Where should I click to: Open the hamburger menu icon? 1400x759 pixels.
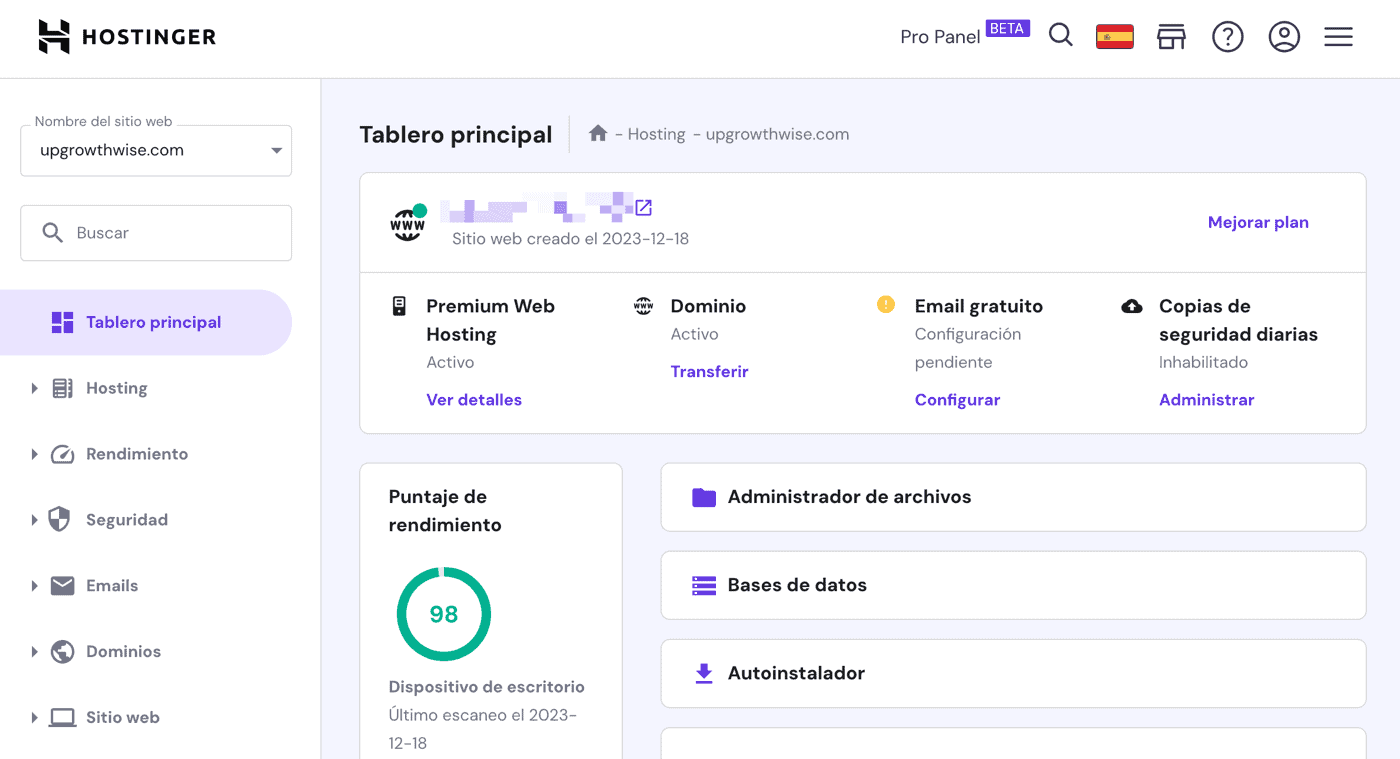(1338, 37)
